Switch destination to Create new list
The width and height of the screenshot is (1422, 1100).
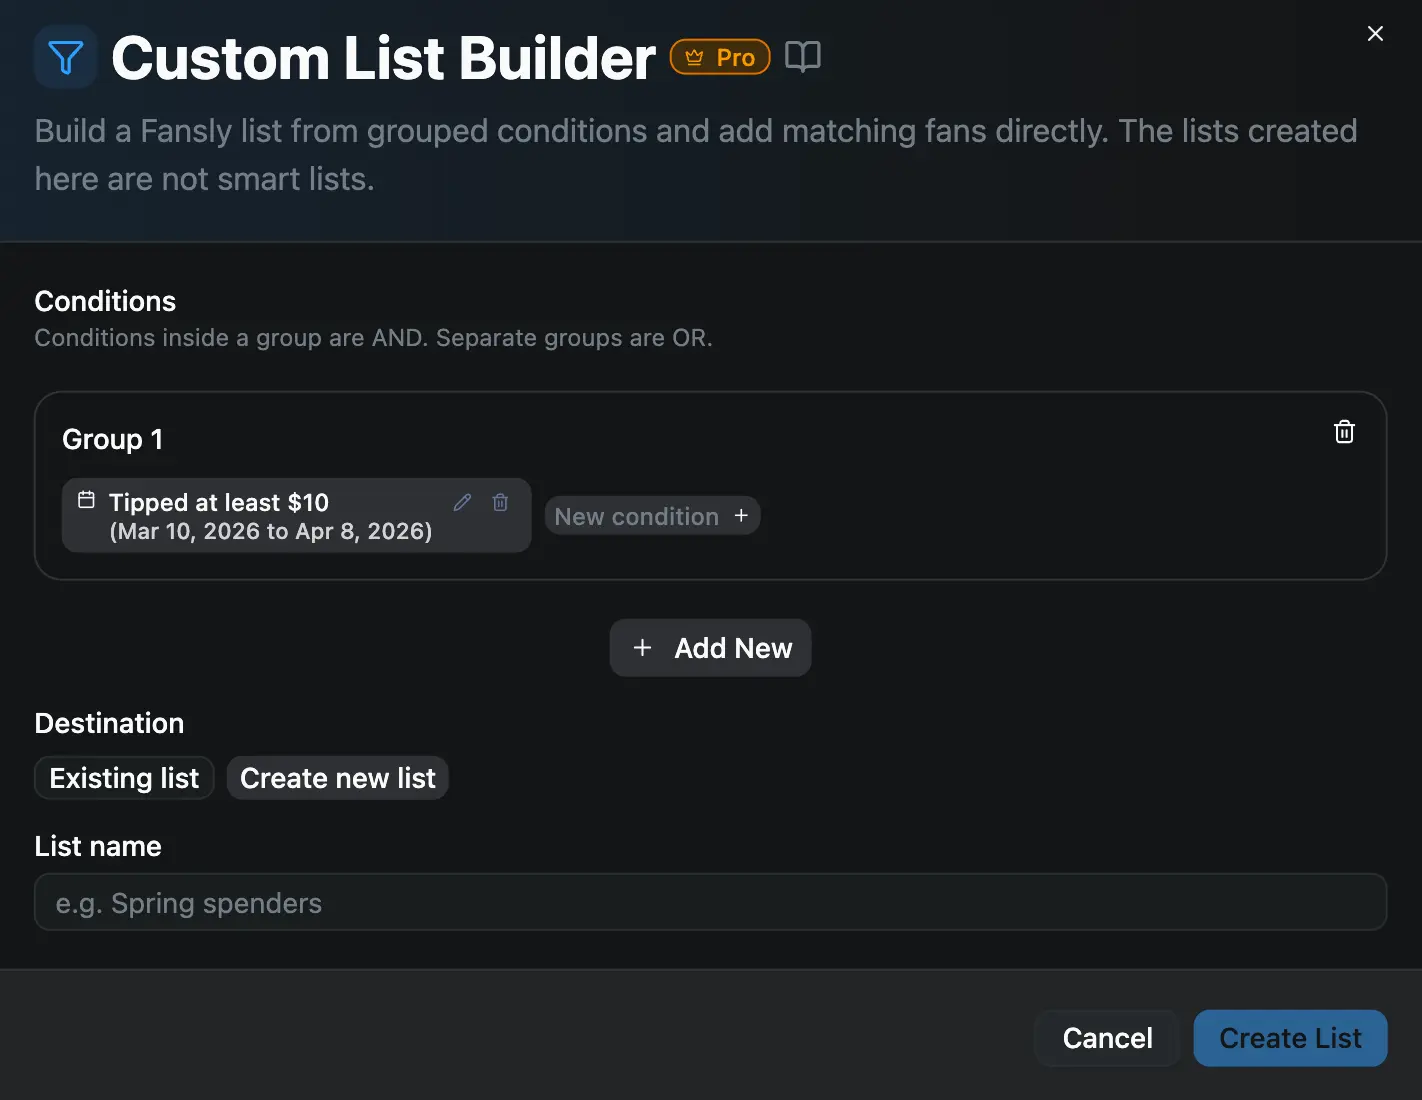tap(337, 777)
